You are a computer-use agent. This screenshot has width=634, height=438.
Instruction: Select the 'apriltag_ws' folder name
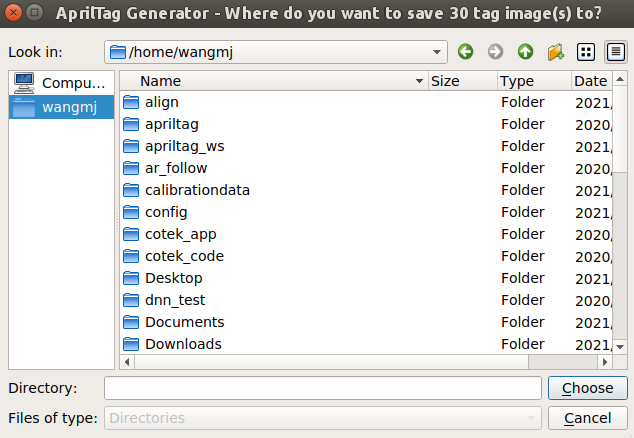point(185,146)
